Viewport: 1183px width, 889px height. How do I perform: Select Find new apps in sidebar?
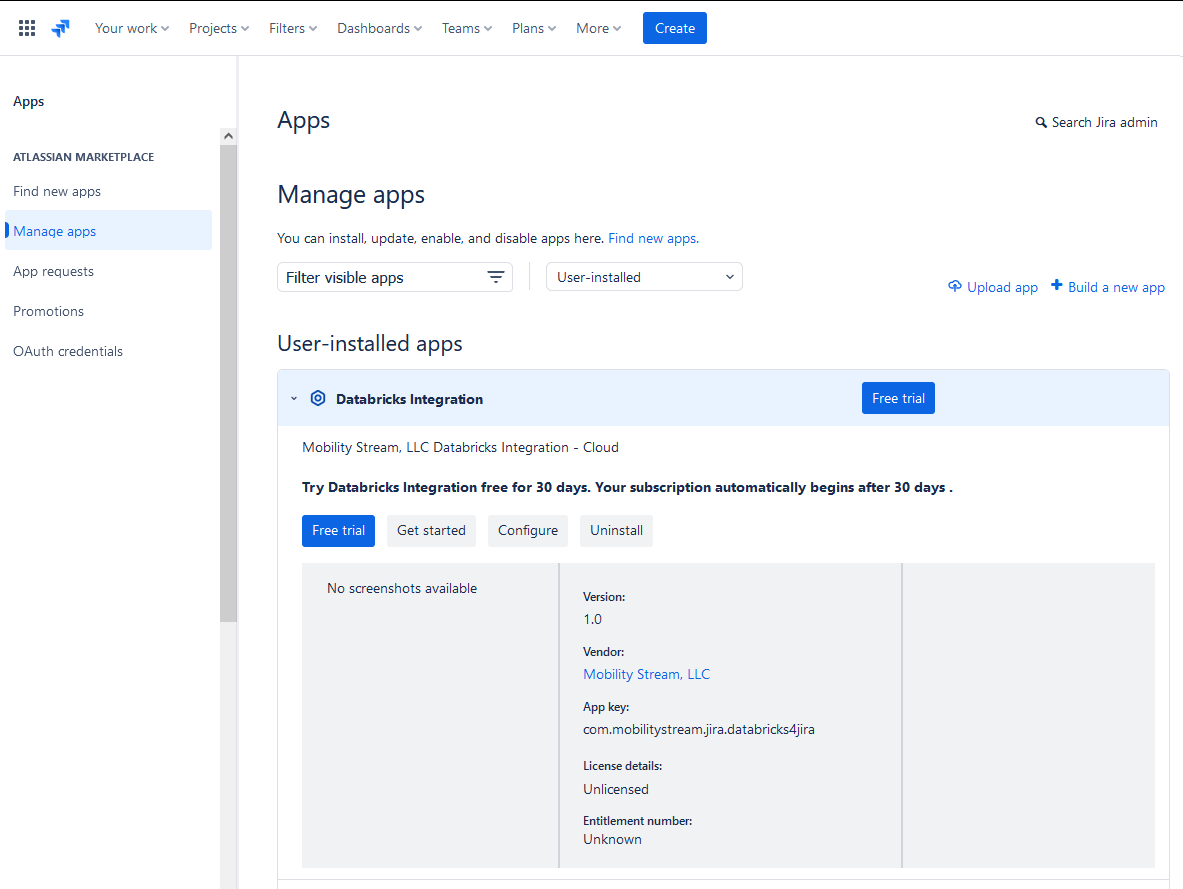coord(57,191)
